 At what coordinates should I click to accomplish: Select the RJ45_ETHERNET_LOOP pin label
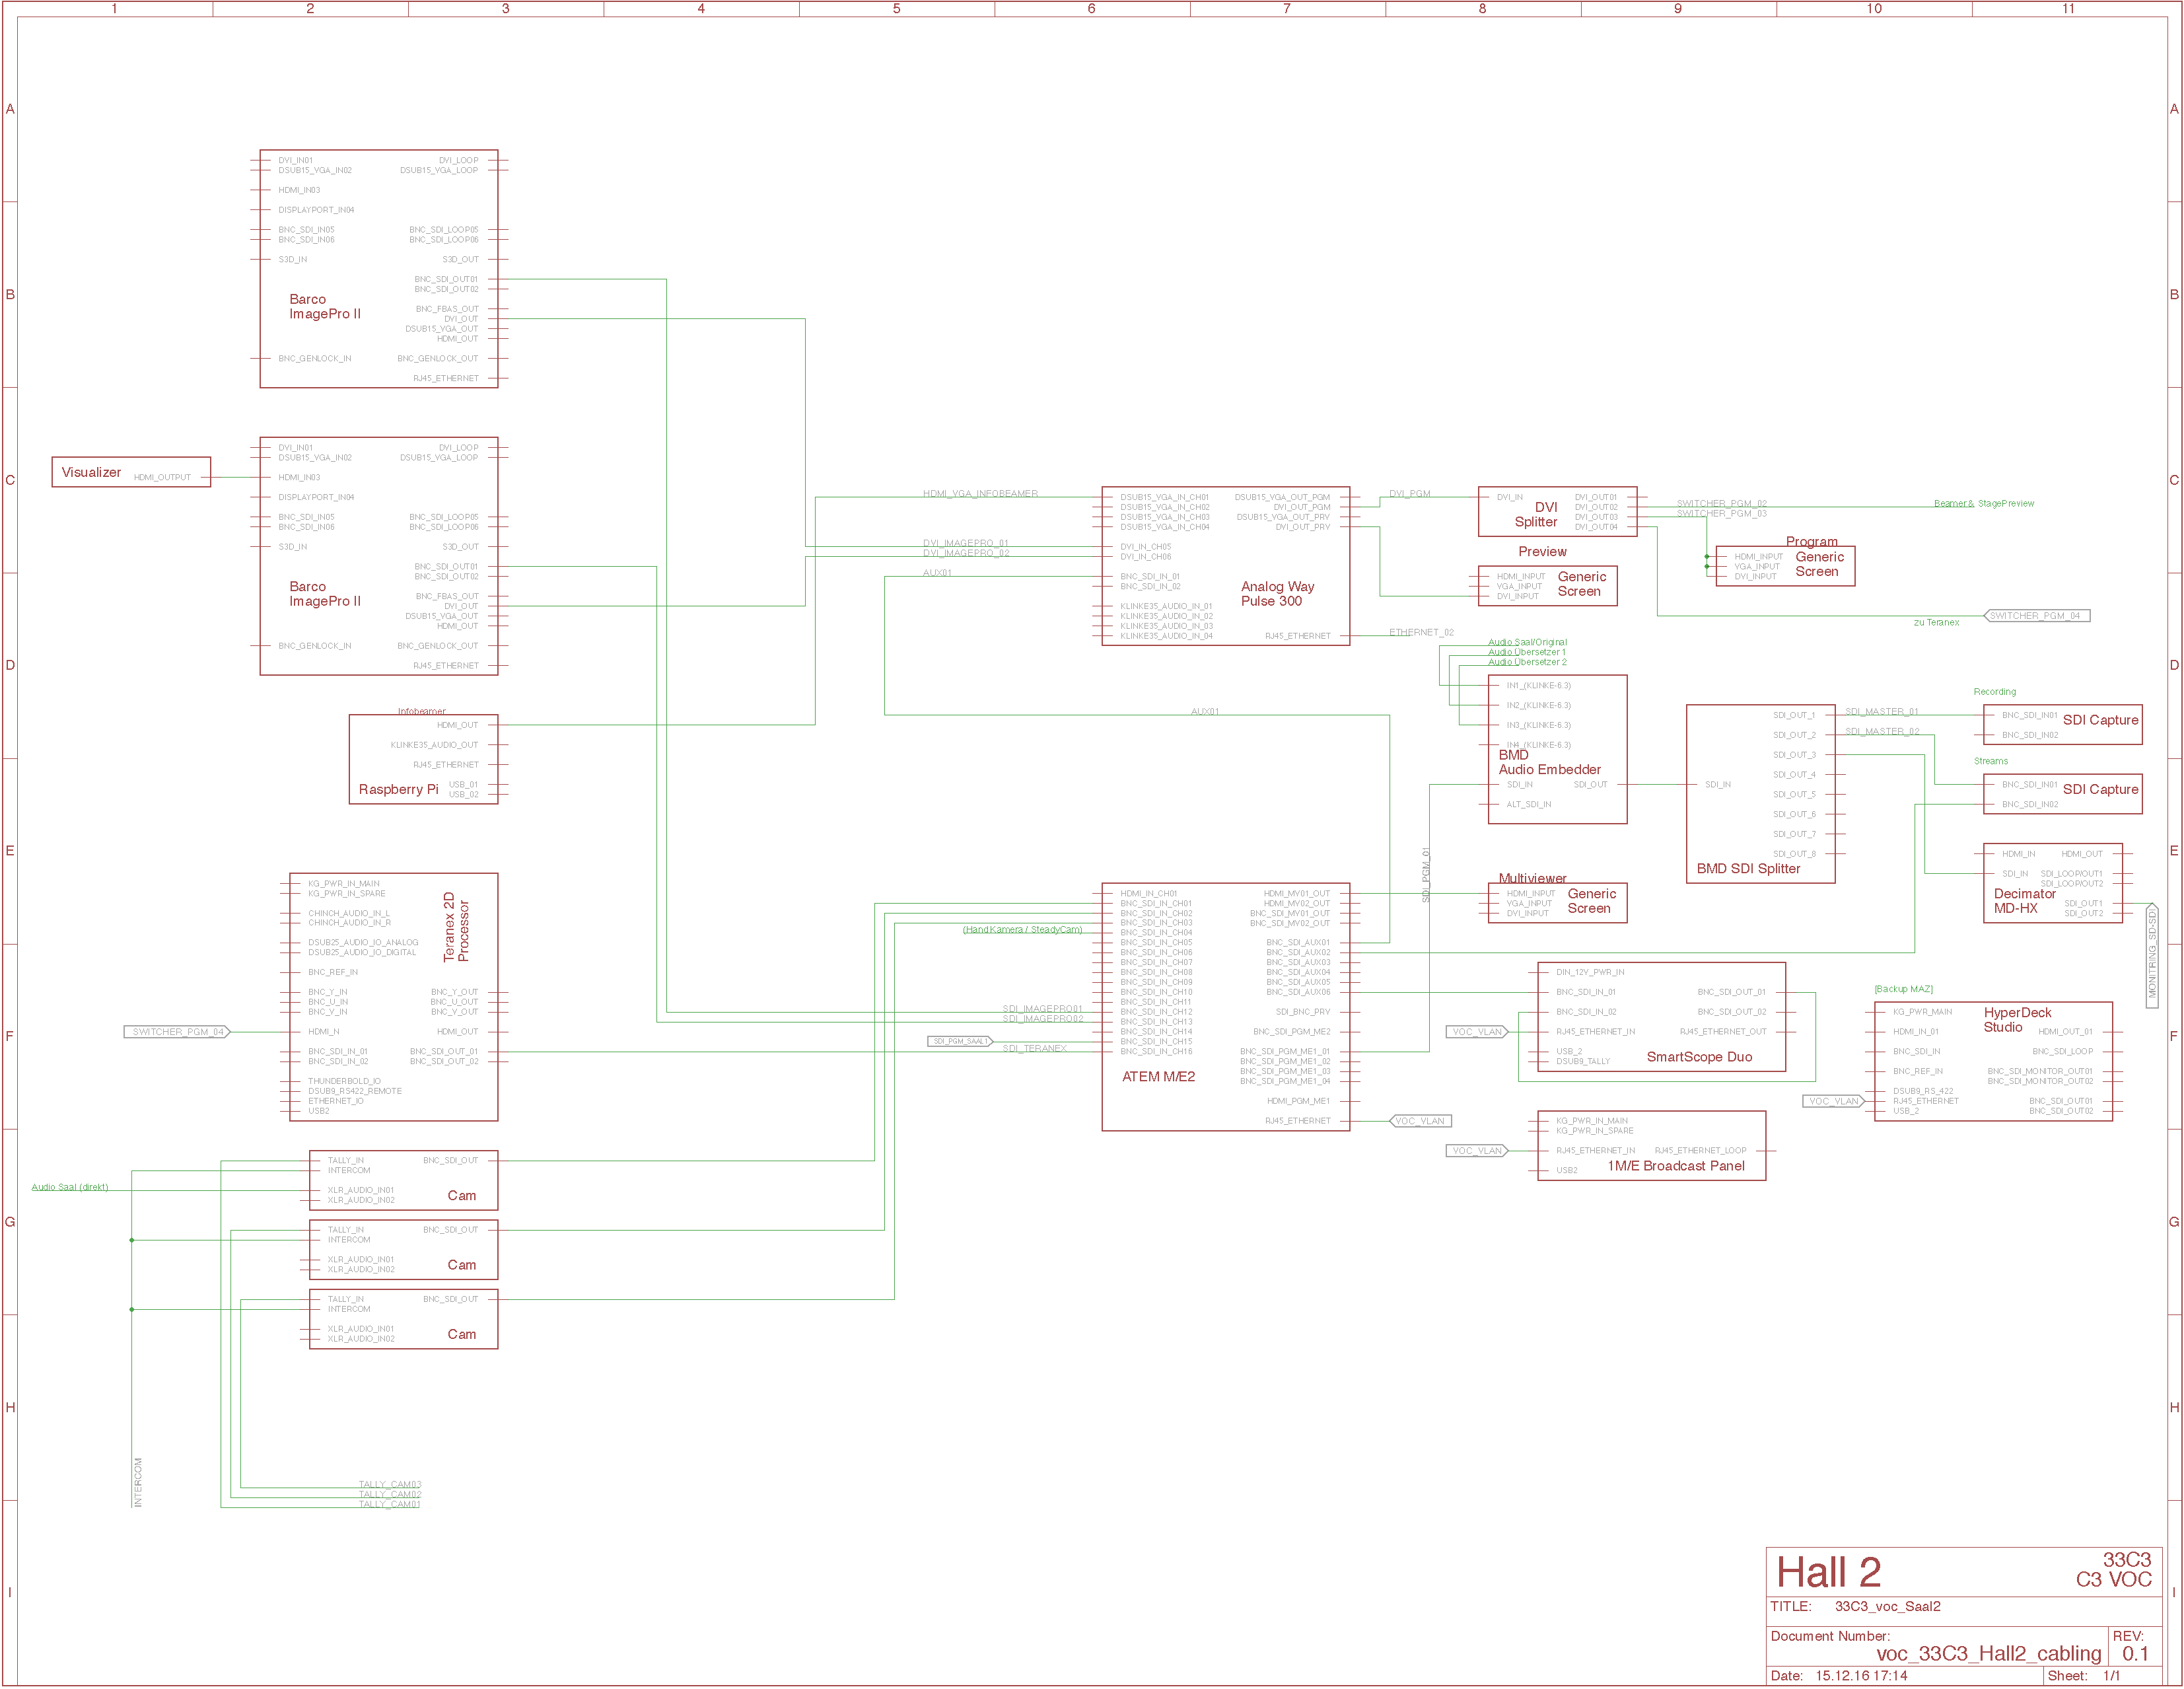point(1700,1150)
